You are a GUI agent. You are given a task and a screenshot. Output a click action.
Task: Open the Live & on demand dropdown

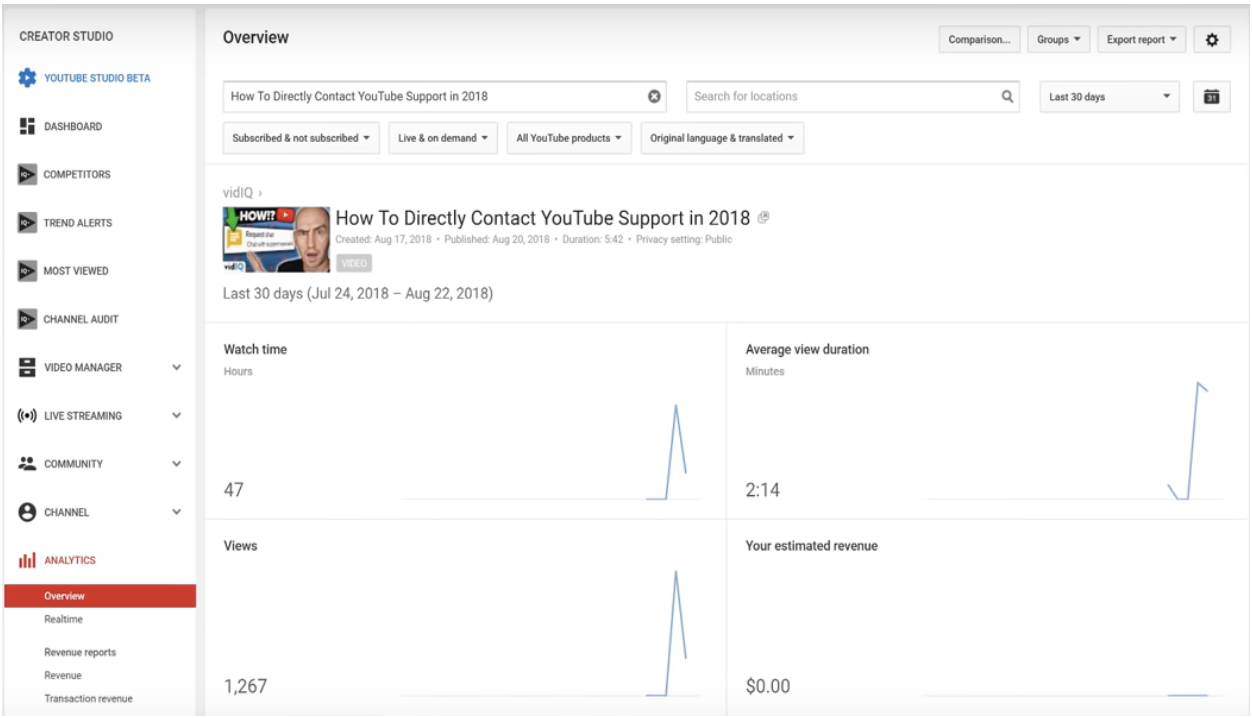[443, 138]
